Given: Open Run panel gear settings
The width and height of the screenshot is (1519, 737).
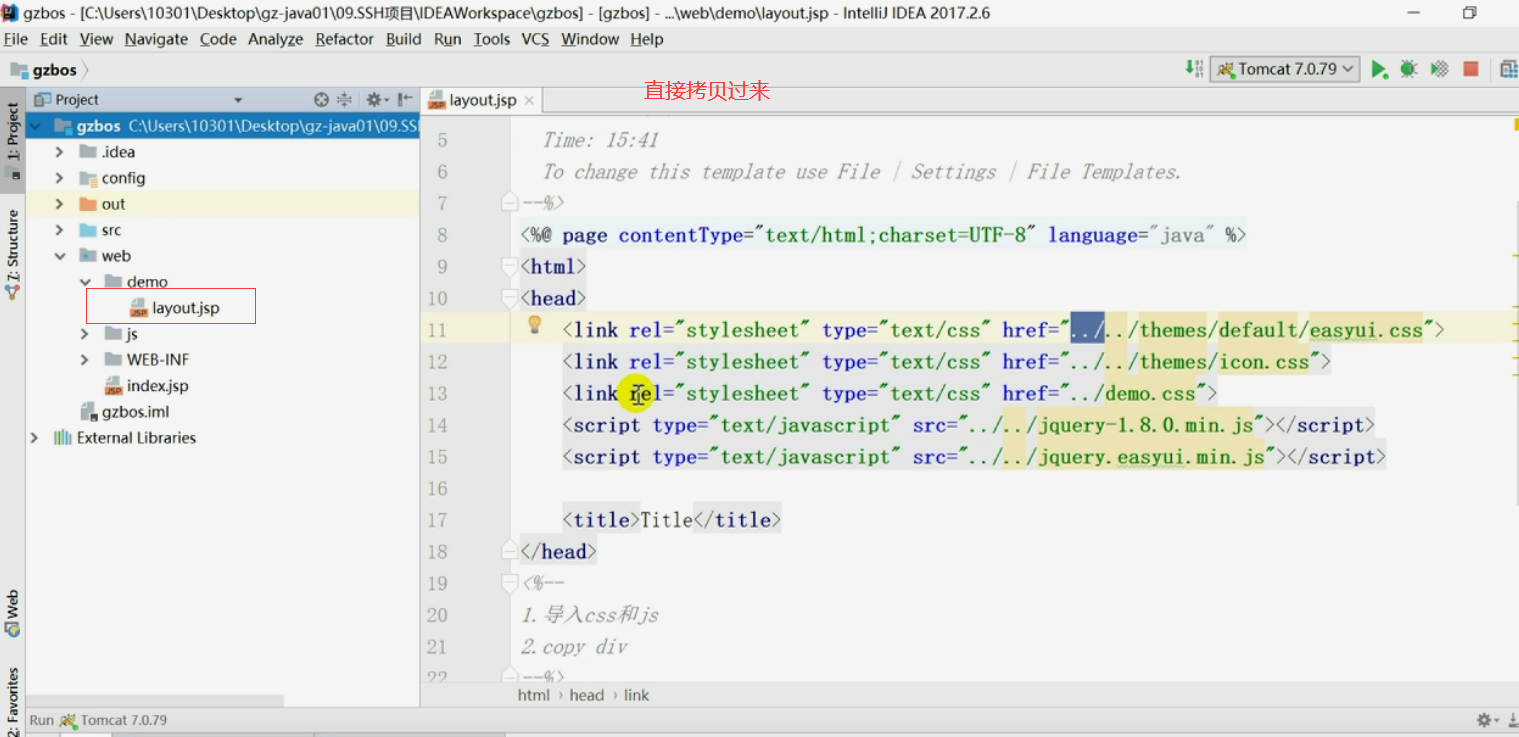Looking at the screenshot, I should click(1486, 720).
